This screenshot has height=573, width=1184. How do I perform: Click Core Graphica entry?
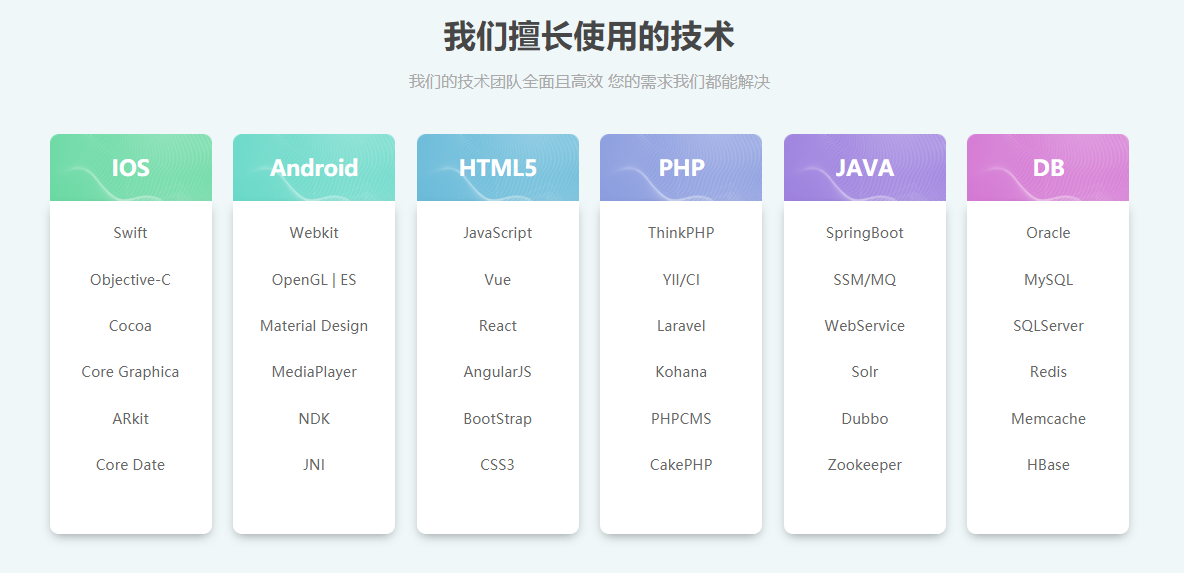tap(131, 372)
